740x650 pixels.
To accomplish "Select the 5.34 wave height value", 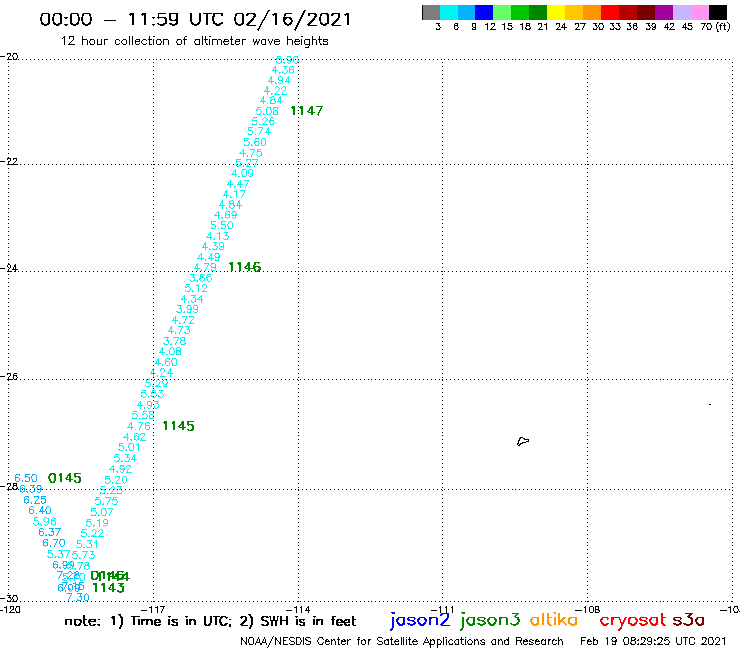I will tap(126, 458).
